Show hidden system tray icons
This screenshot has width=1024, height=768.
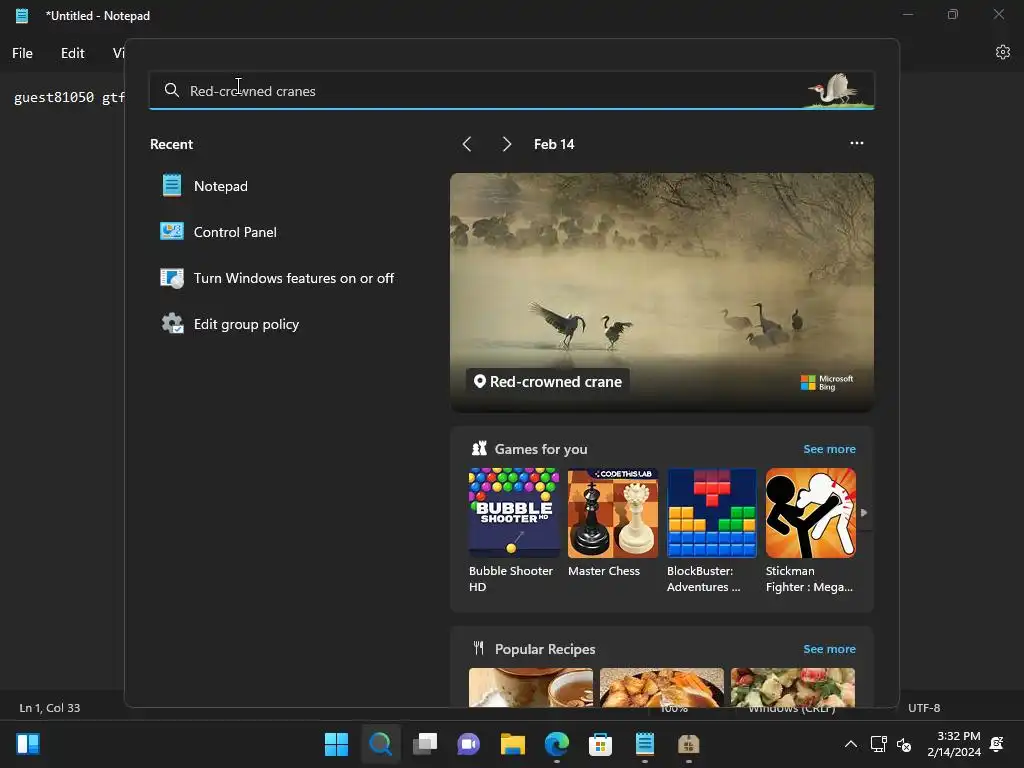tap(850, 744)
